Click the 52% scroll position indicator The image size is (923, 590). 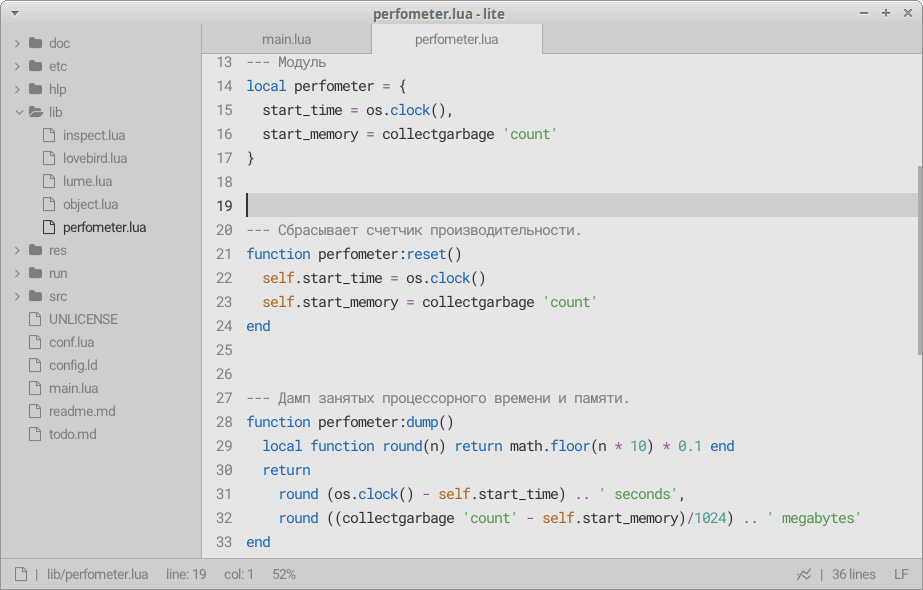click(x=283, y=574)
